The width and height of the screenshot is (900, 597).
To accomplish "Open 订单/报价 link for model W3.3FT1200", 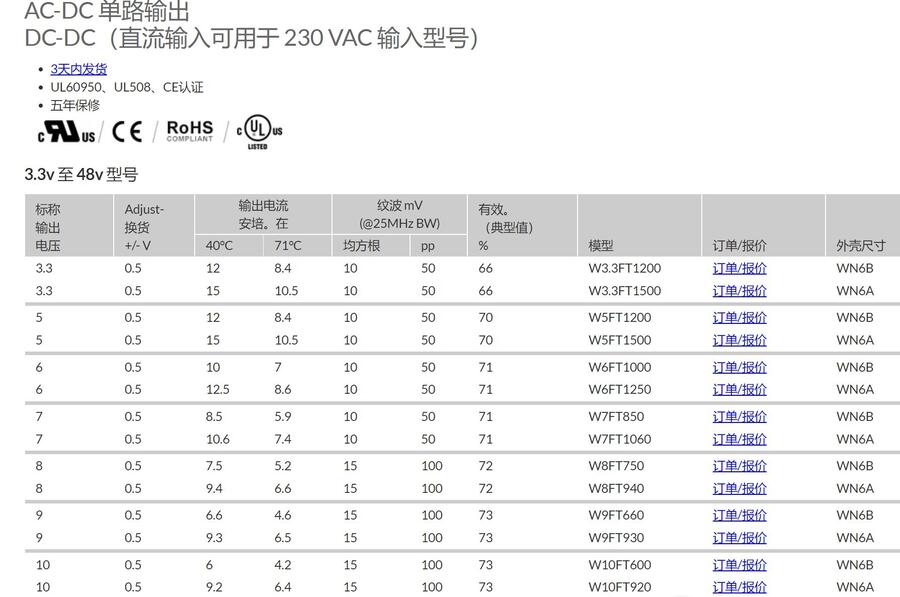I will coord(739,268).
